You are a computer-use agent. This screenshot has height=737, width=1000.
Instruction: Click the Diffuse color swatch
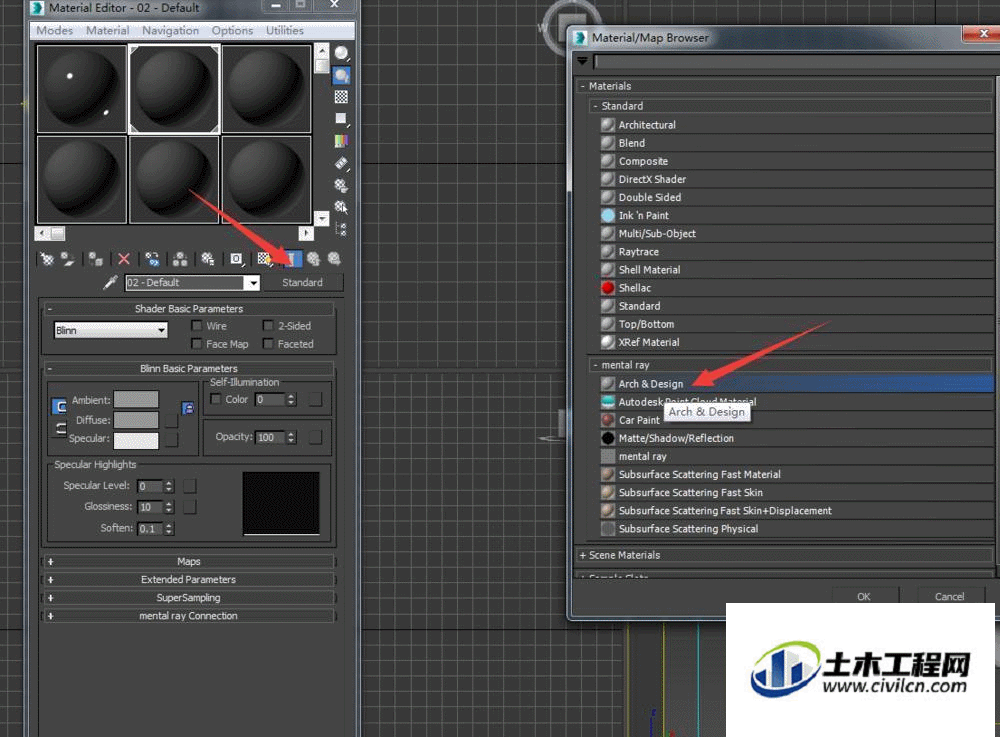[x=136, y=420]
